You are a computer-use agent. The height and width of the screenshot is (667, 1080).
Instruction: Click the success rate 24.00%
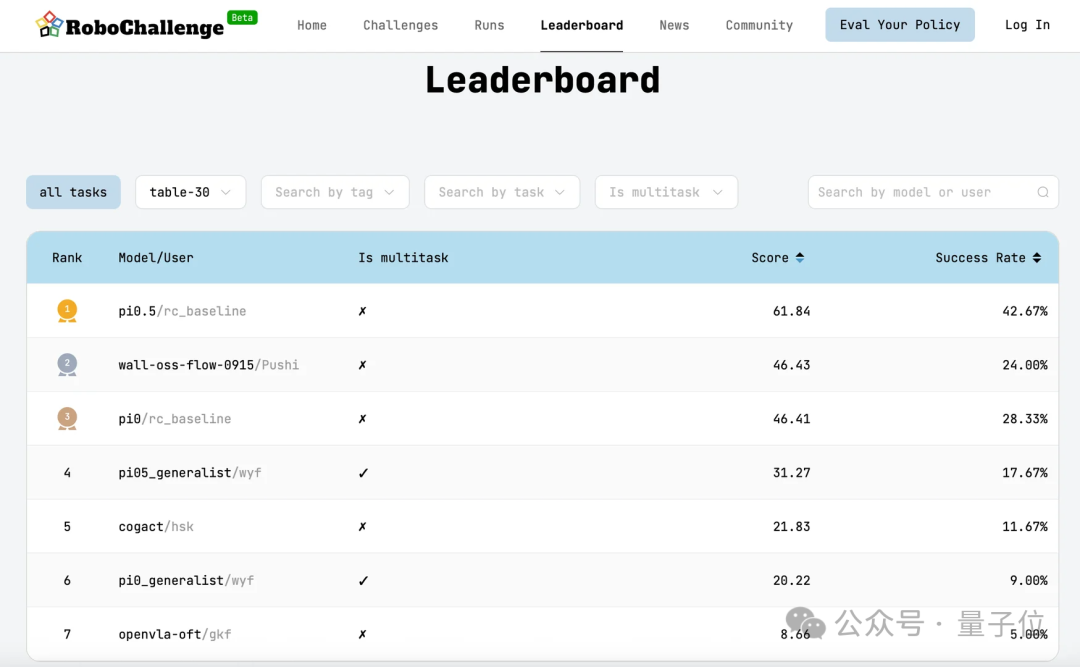pyautogui.click(x=1025, y=365)
